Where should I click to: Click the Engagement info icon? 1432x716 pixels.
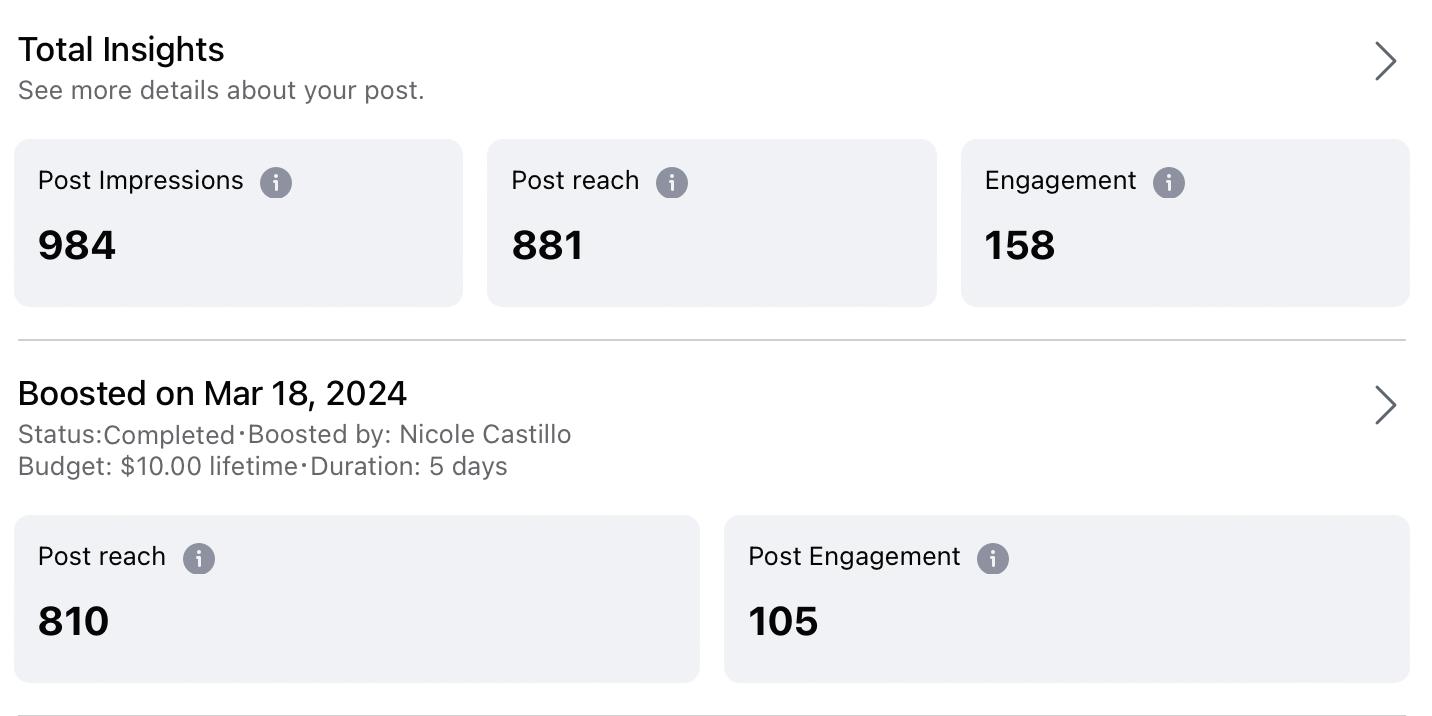click(1168, 183)
